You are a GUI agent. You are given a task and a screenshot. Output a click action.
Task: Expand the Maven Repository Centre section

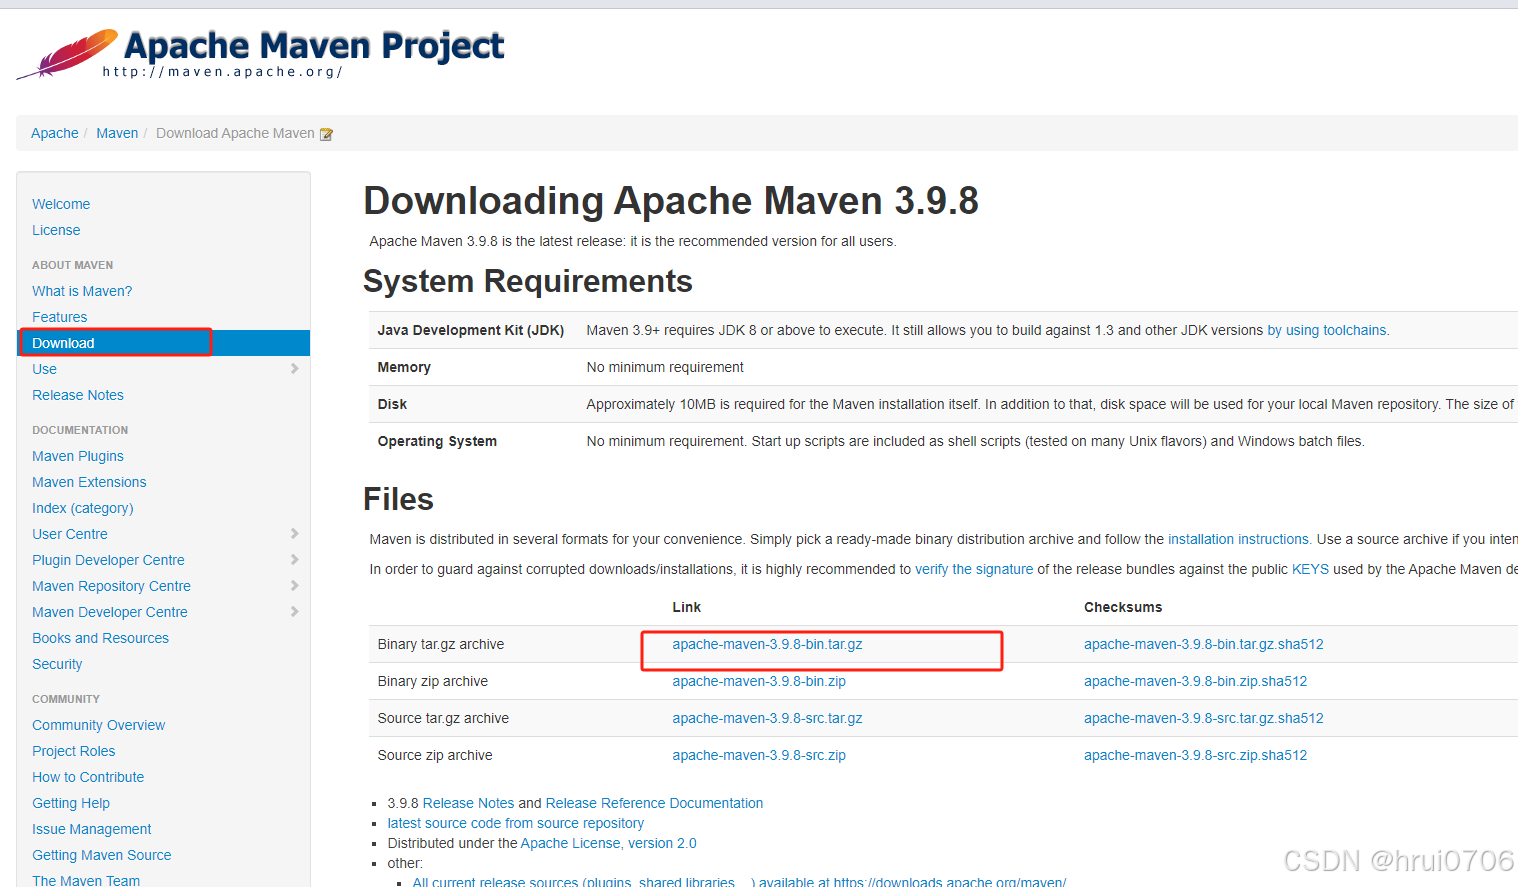[293, 585]
